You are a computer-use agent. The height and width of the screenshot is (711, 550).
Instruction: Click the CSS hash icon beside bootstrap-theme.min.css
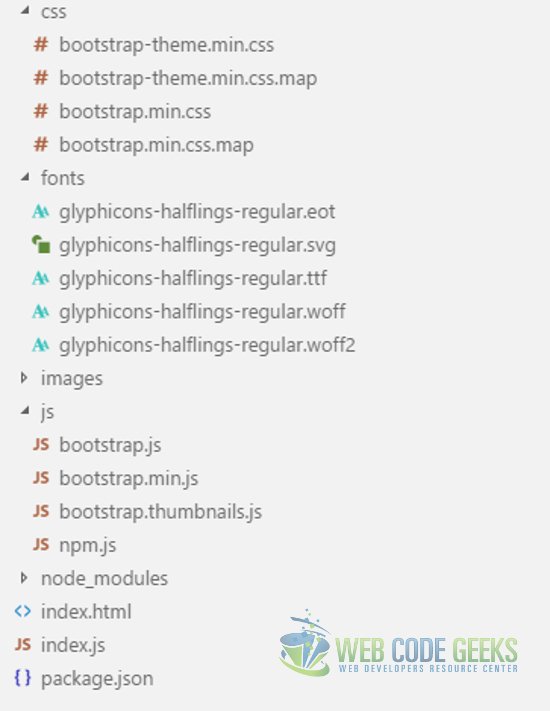point(41,45)
